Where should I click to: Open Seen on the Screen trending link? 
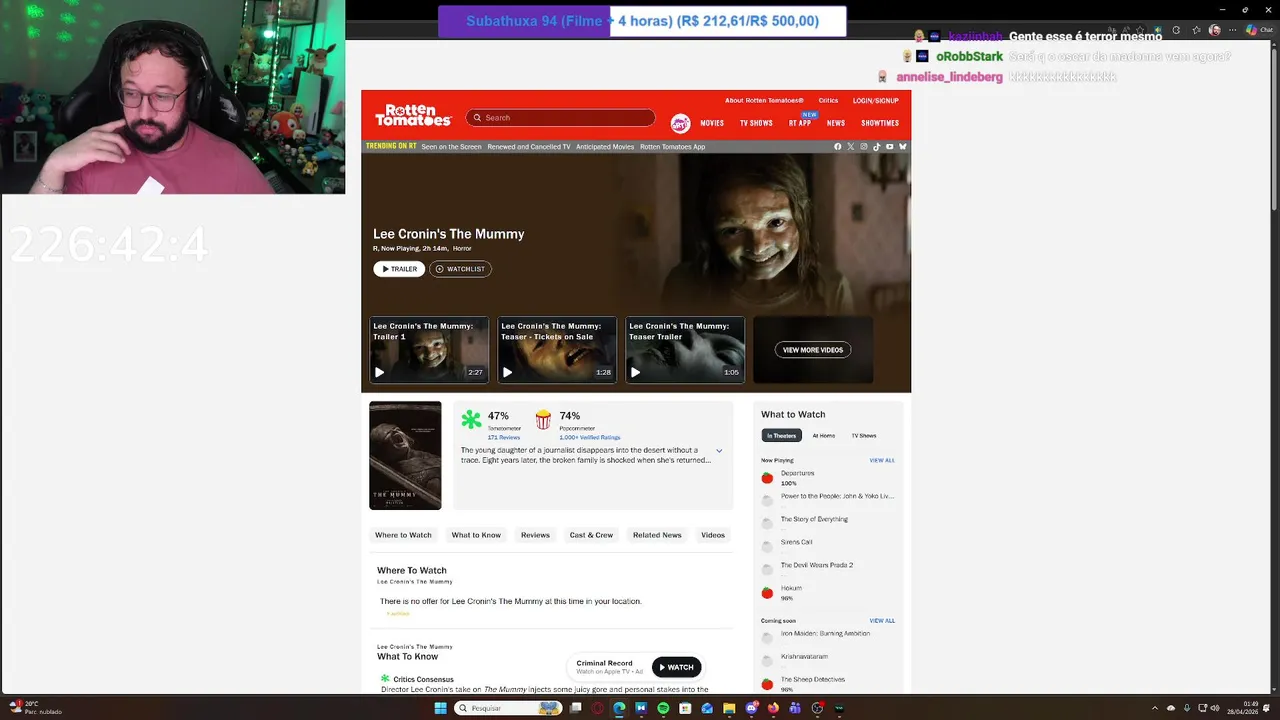(x=451, y=147)
